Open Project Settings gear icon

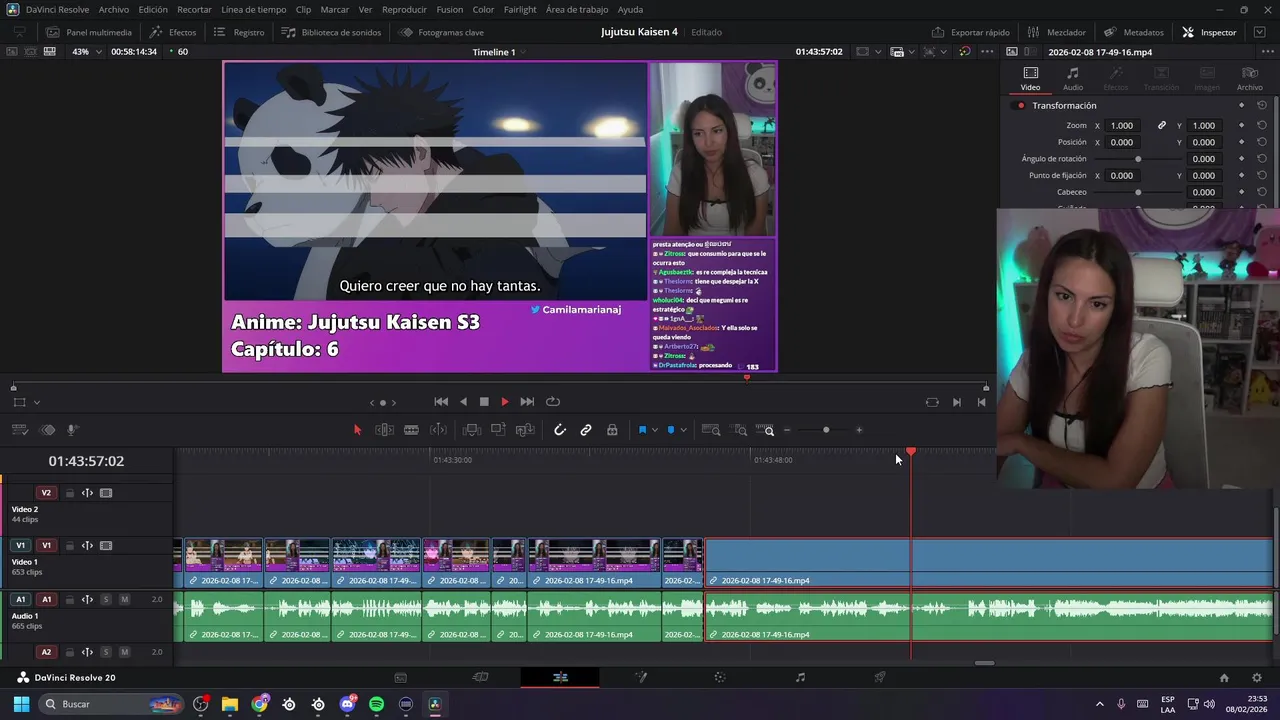tap(1257, 678)
